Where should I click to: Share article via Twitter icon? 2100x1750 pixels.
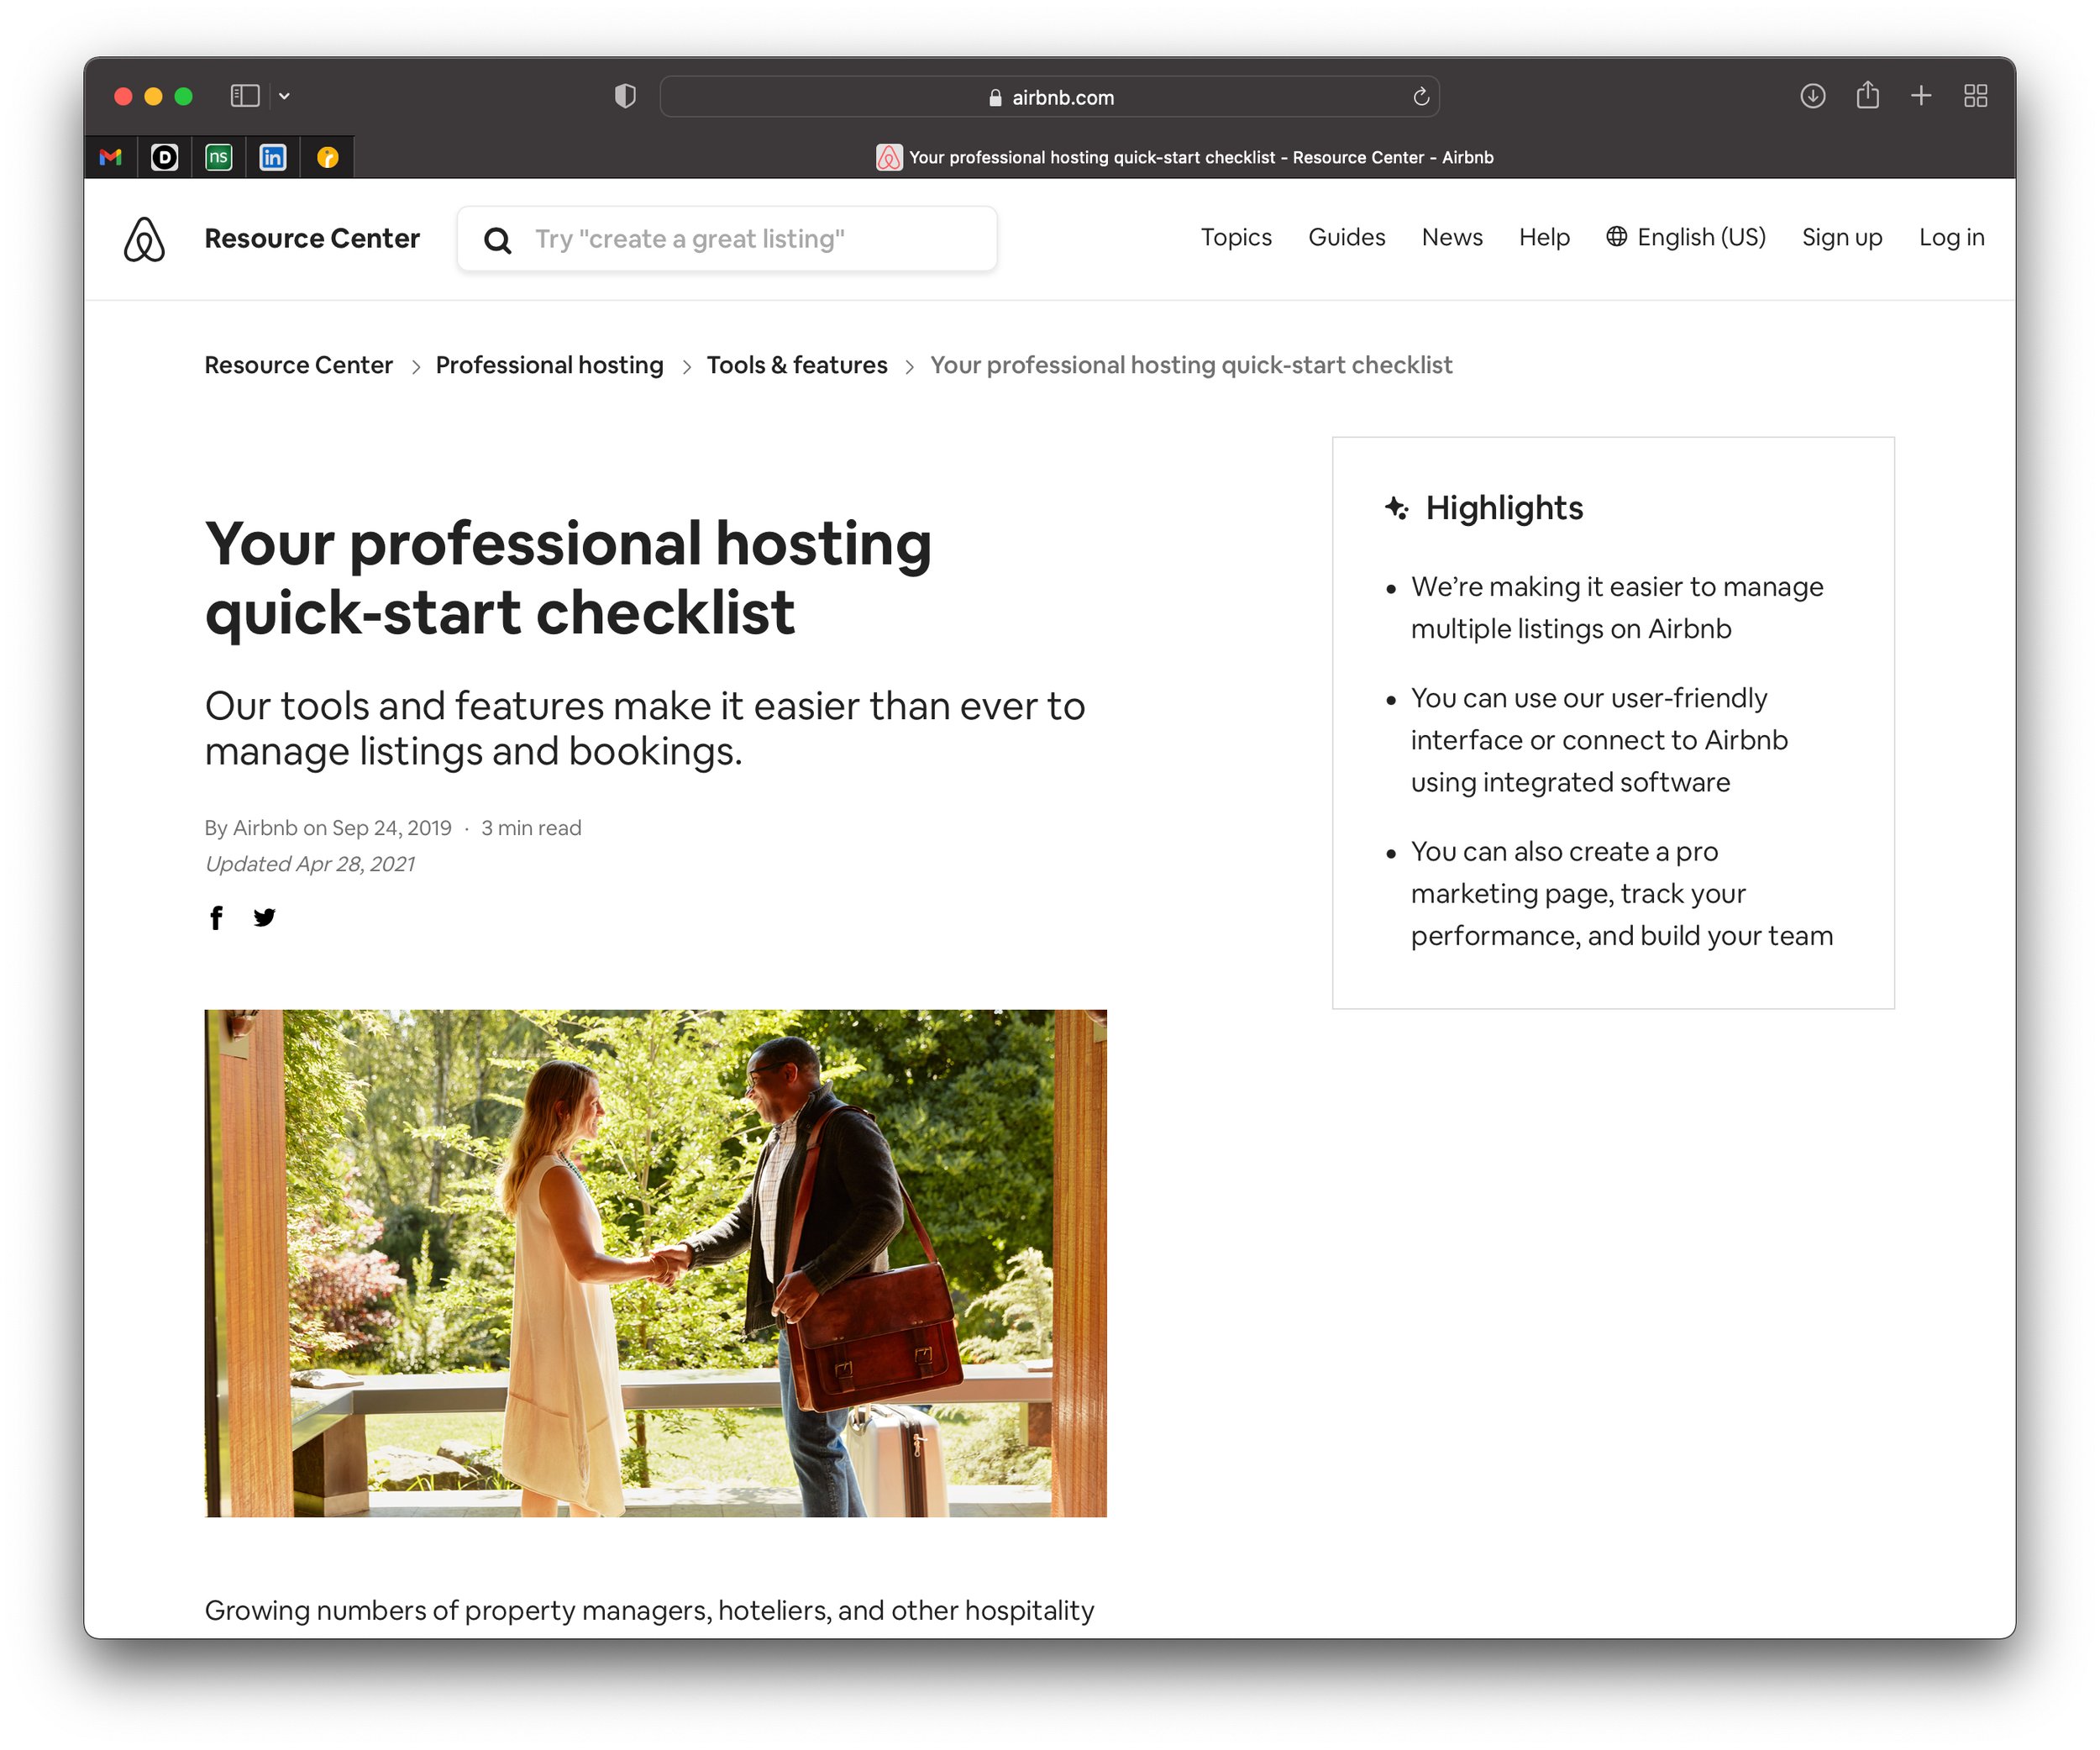pyautogui.click(x=264, y=917)
